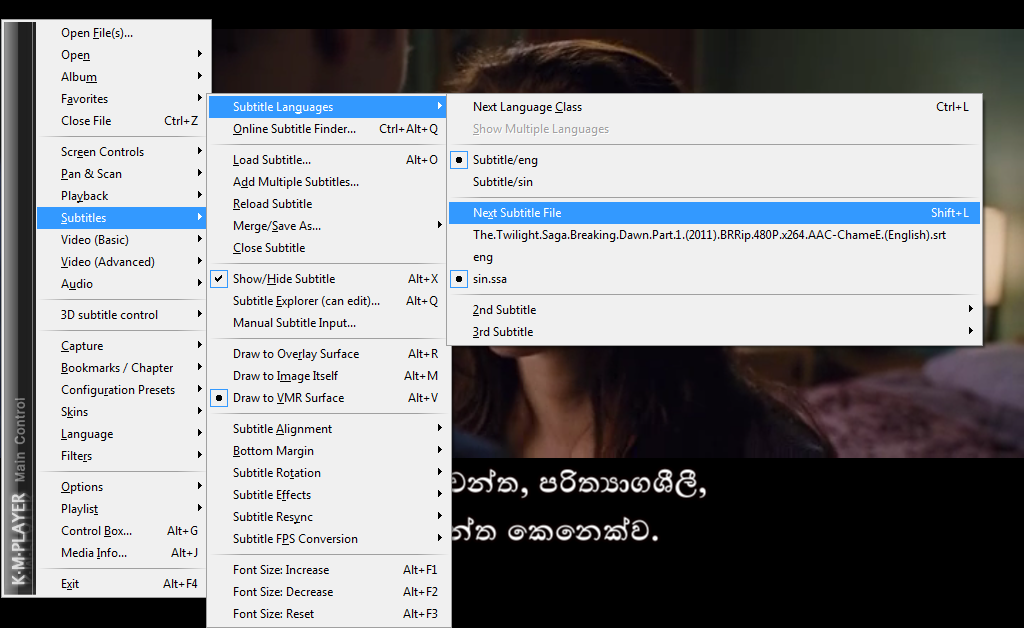
Task: Select Subtitle Languages menu item
Action: pyautogui.click(x=328, y=107)
